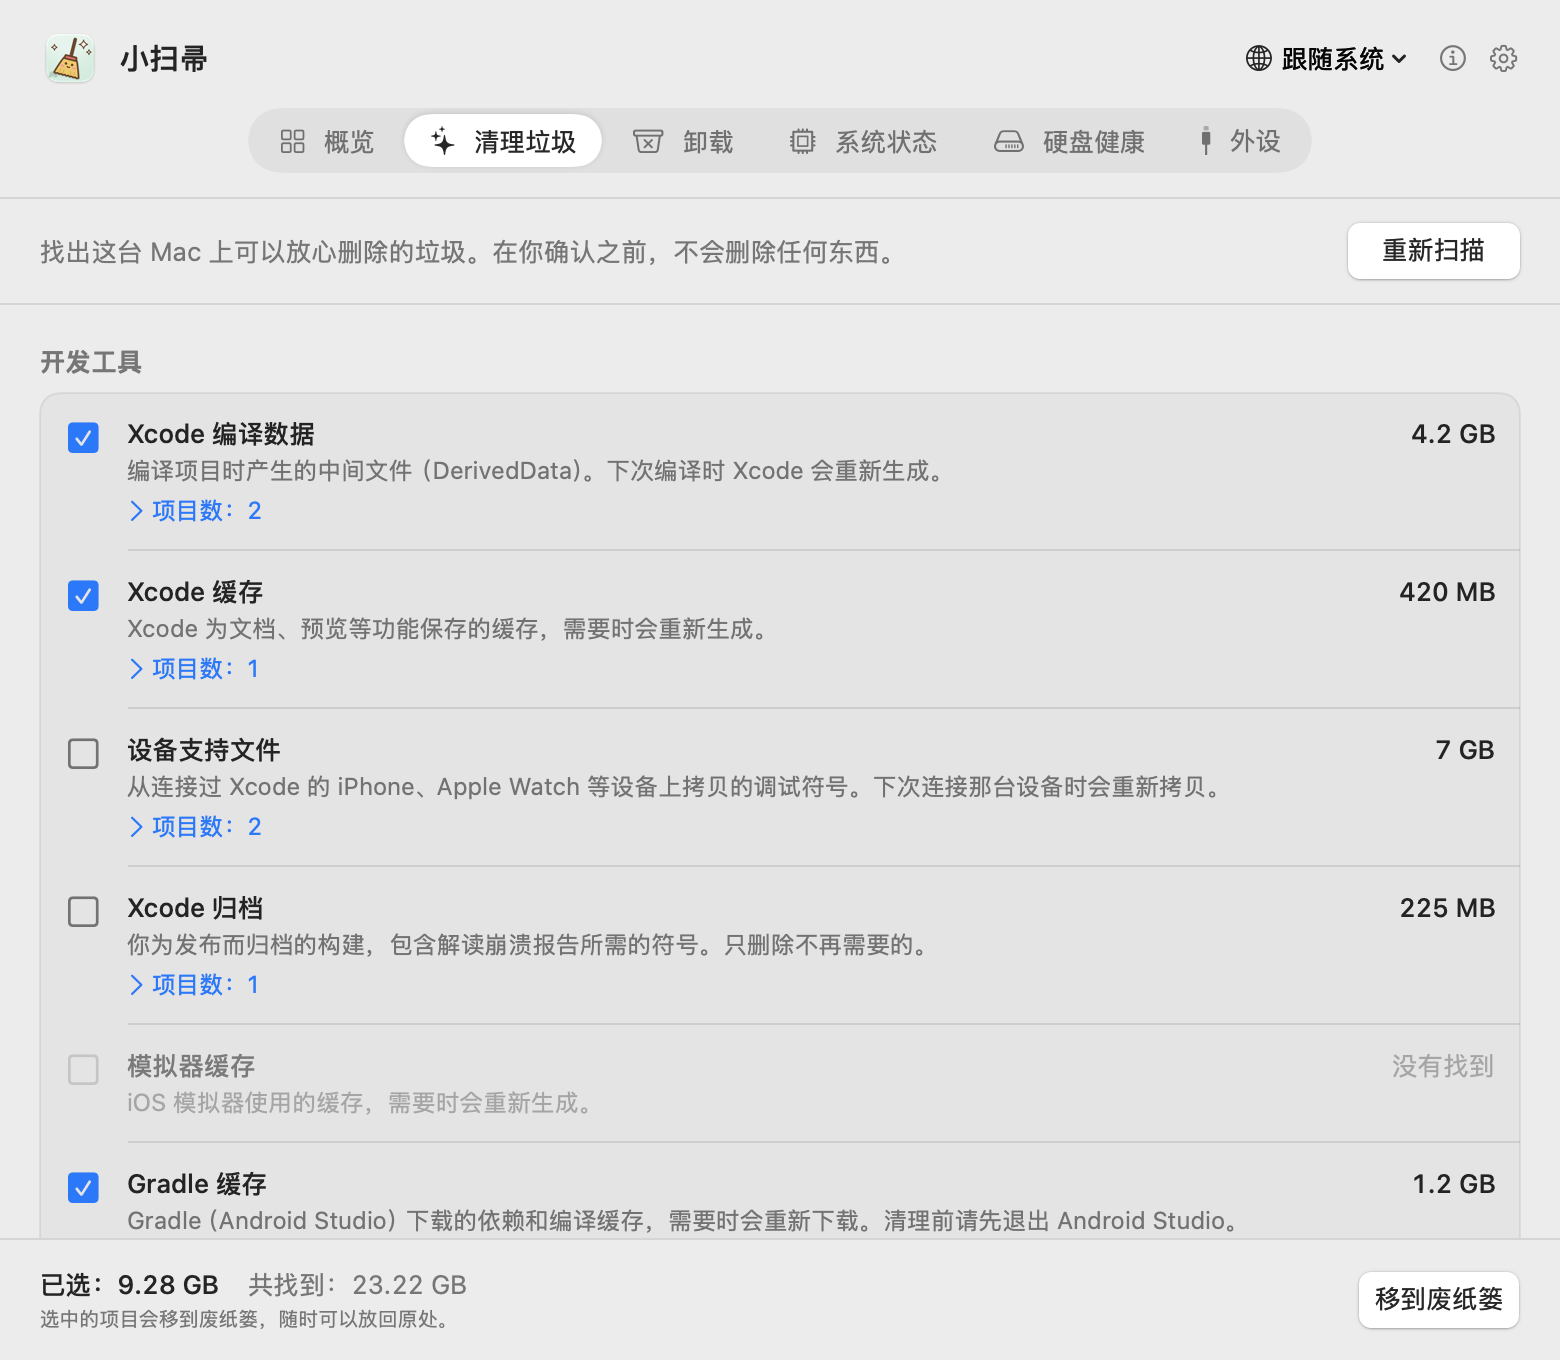Click the 卸载 uninstall box icon
The image size is (1560, 1360).
pyautogui.click(x=648, y=142)
